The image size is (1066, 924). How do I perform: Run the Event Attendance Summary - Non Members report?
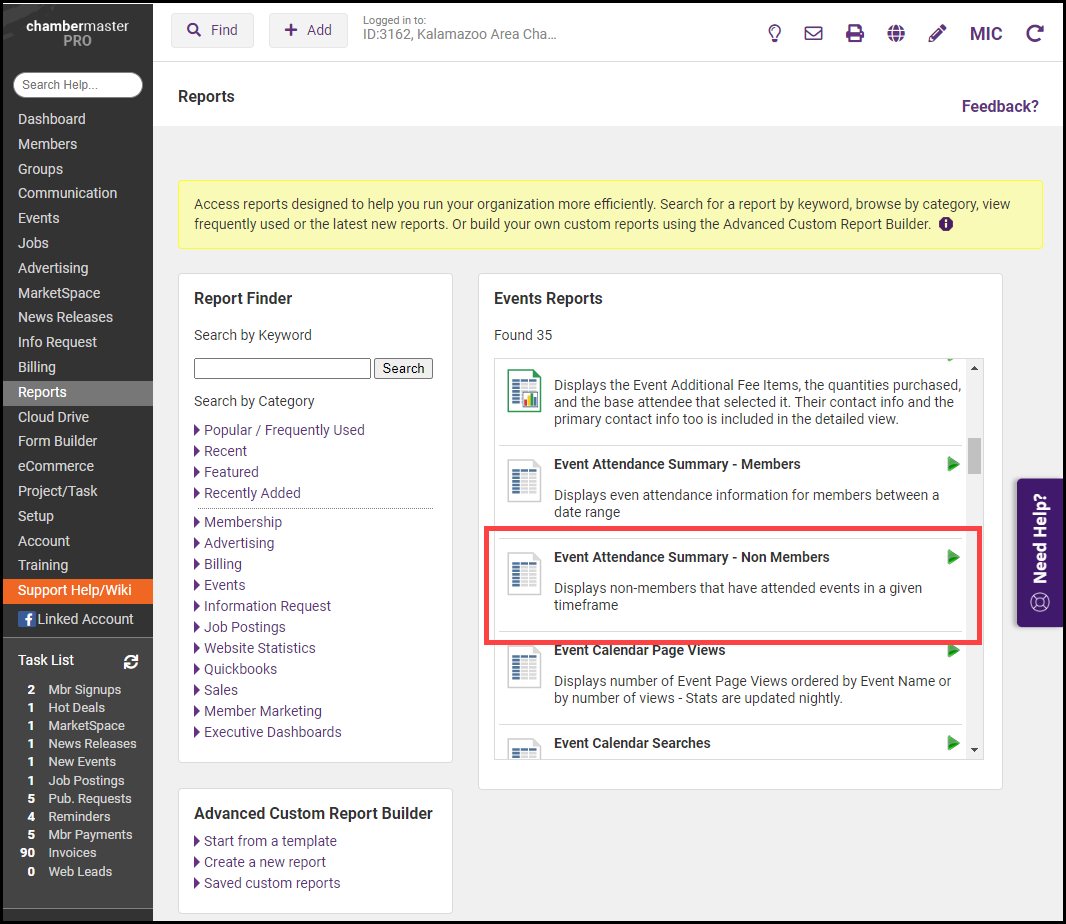953,557
